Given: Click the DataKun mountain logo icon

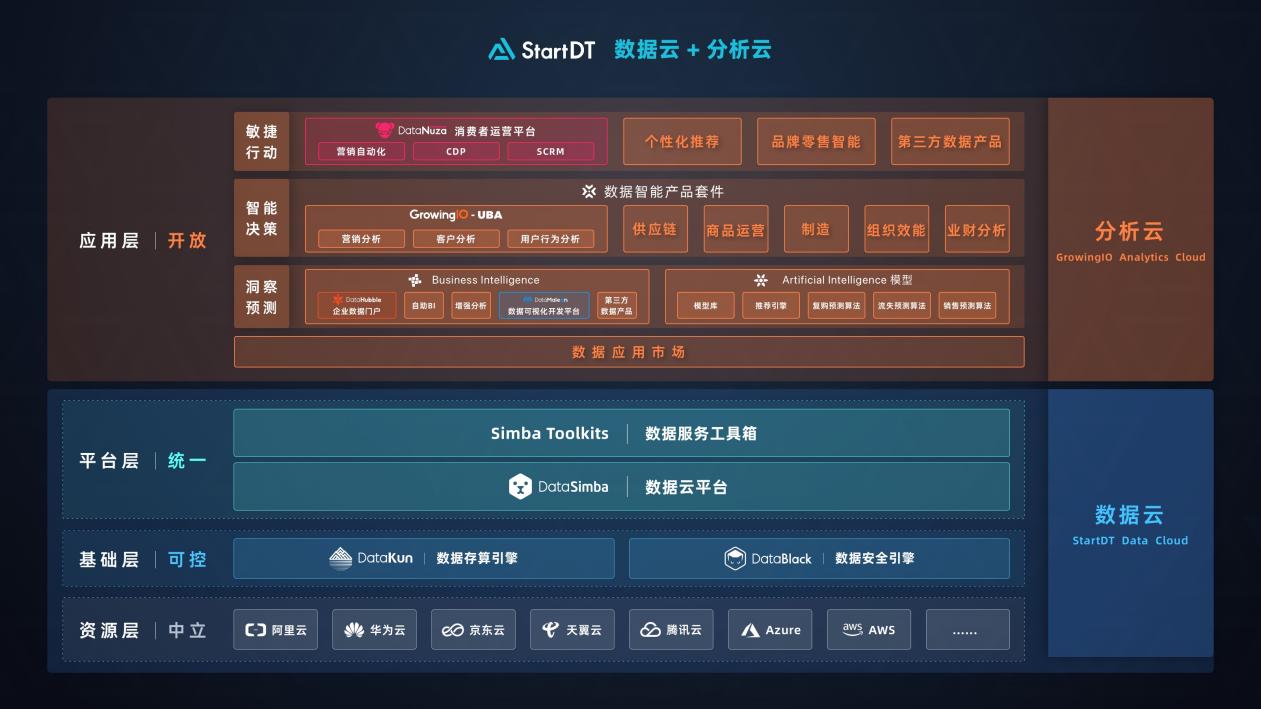Looking at the screenshot, I should click(341, 558).
